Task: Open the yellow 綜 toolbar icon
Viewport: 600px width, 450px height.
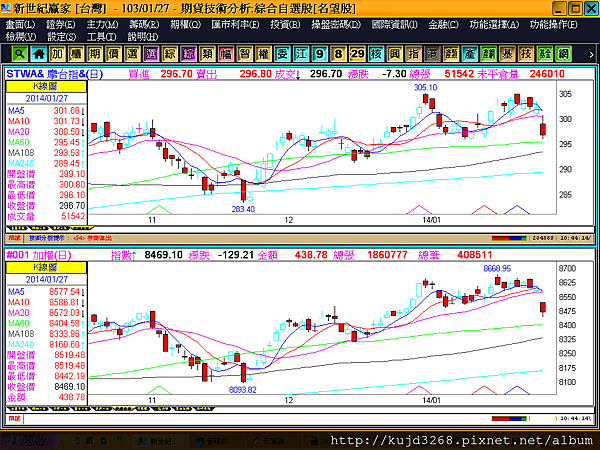Action: click(170, 54)
